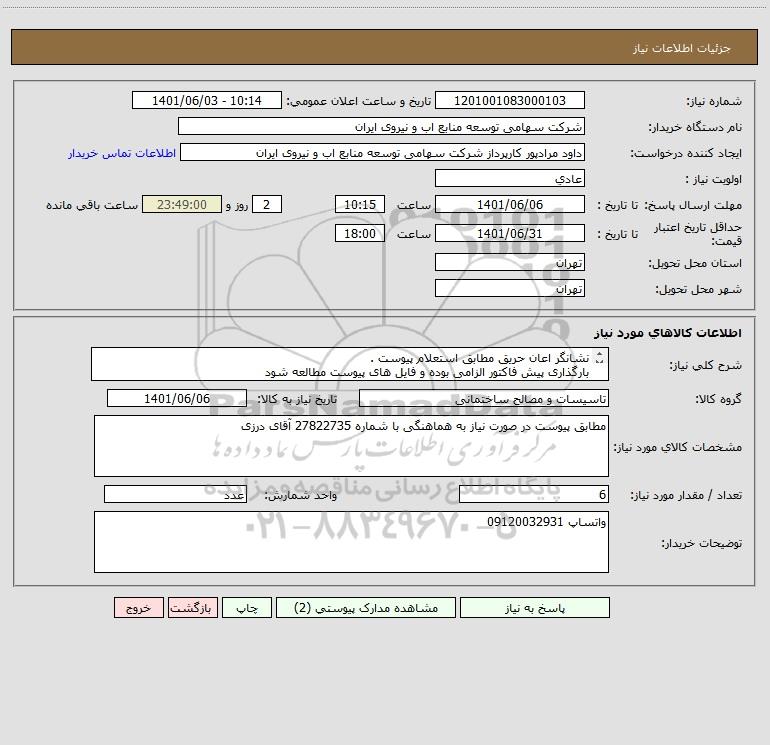Viewport: 770px width, 745px height.
Task: Click the spinner arrows in شرح کلی نیاز box
Action: point(599,358)
